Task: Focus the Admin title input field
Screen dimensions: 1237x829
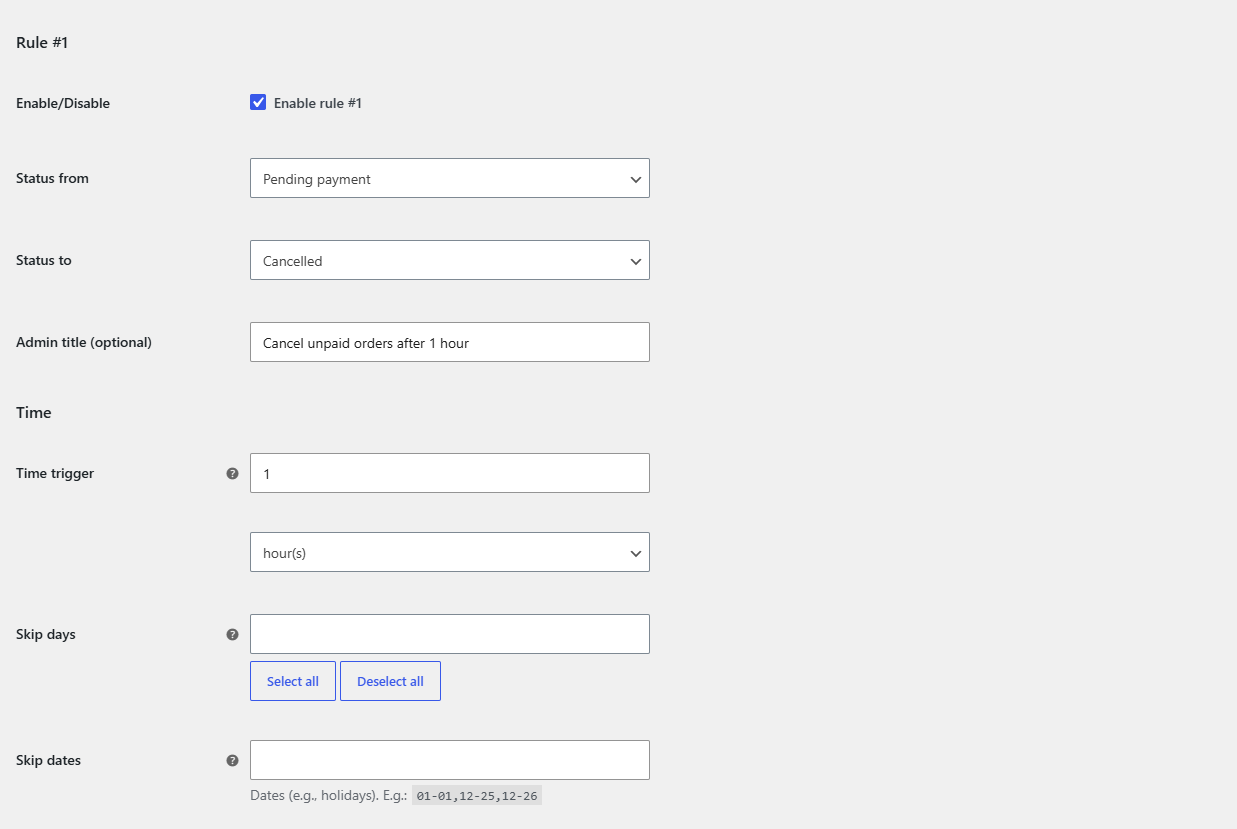Action: click(x=450, y=342)
